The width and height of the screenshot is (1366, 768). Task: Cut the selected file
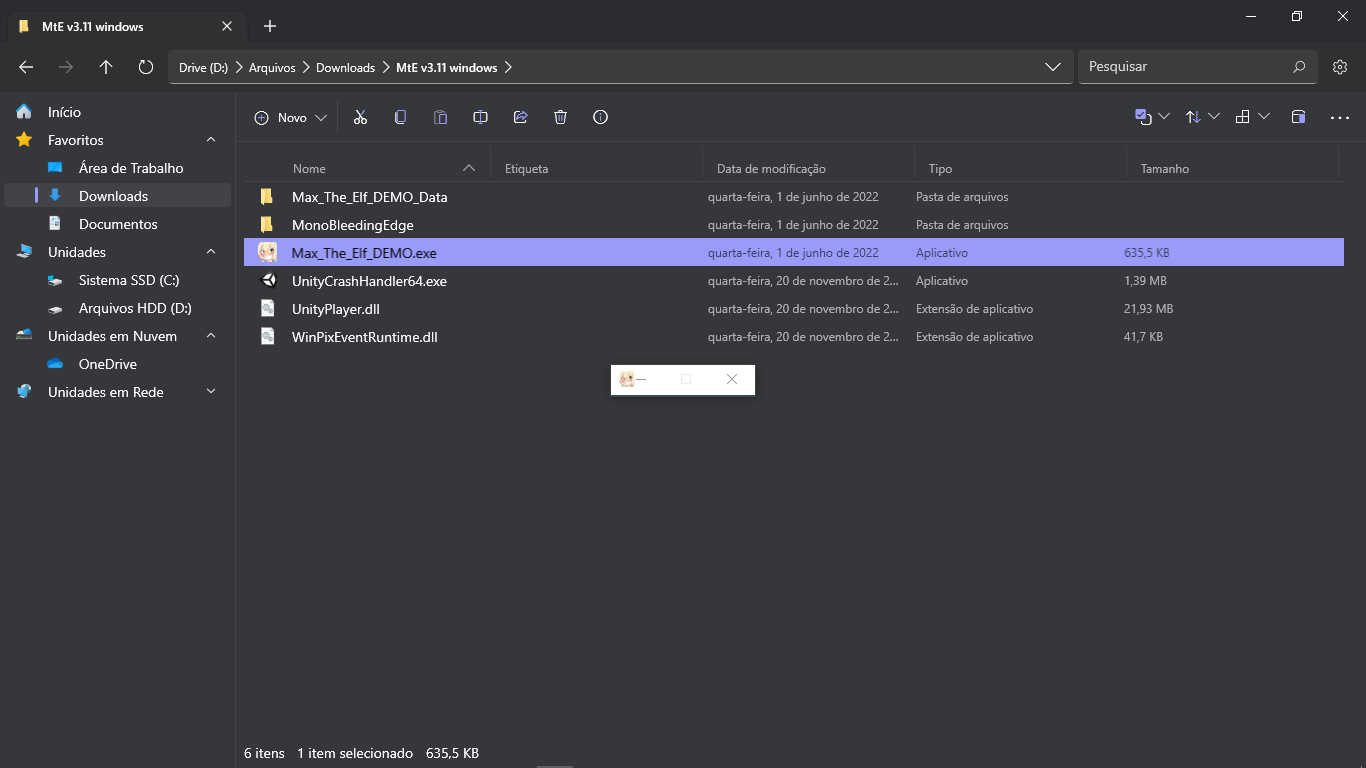tap(360, 117)
